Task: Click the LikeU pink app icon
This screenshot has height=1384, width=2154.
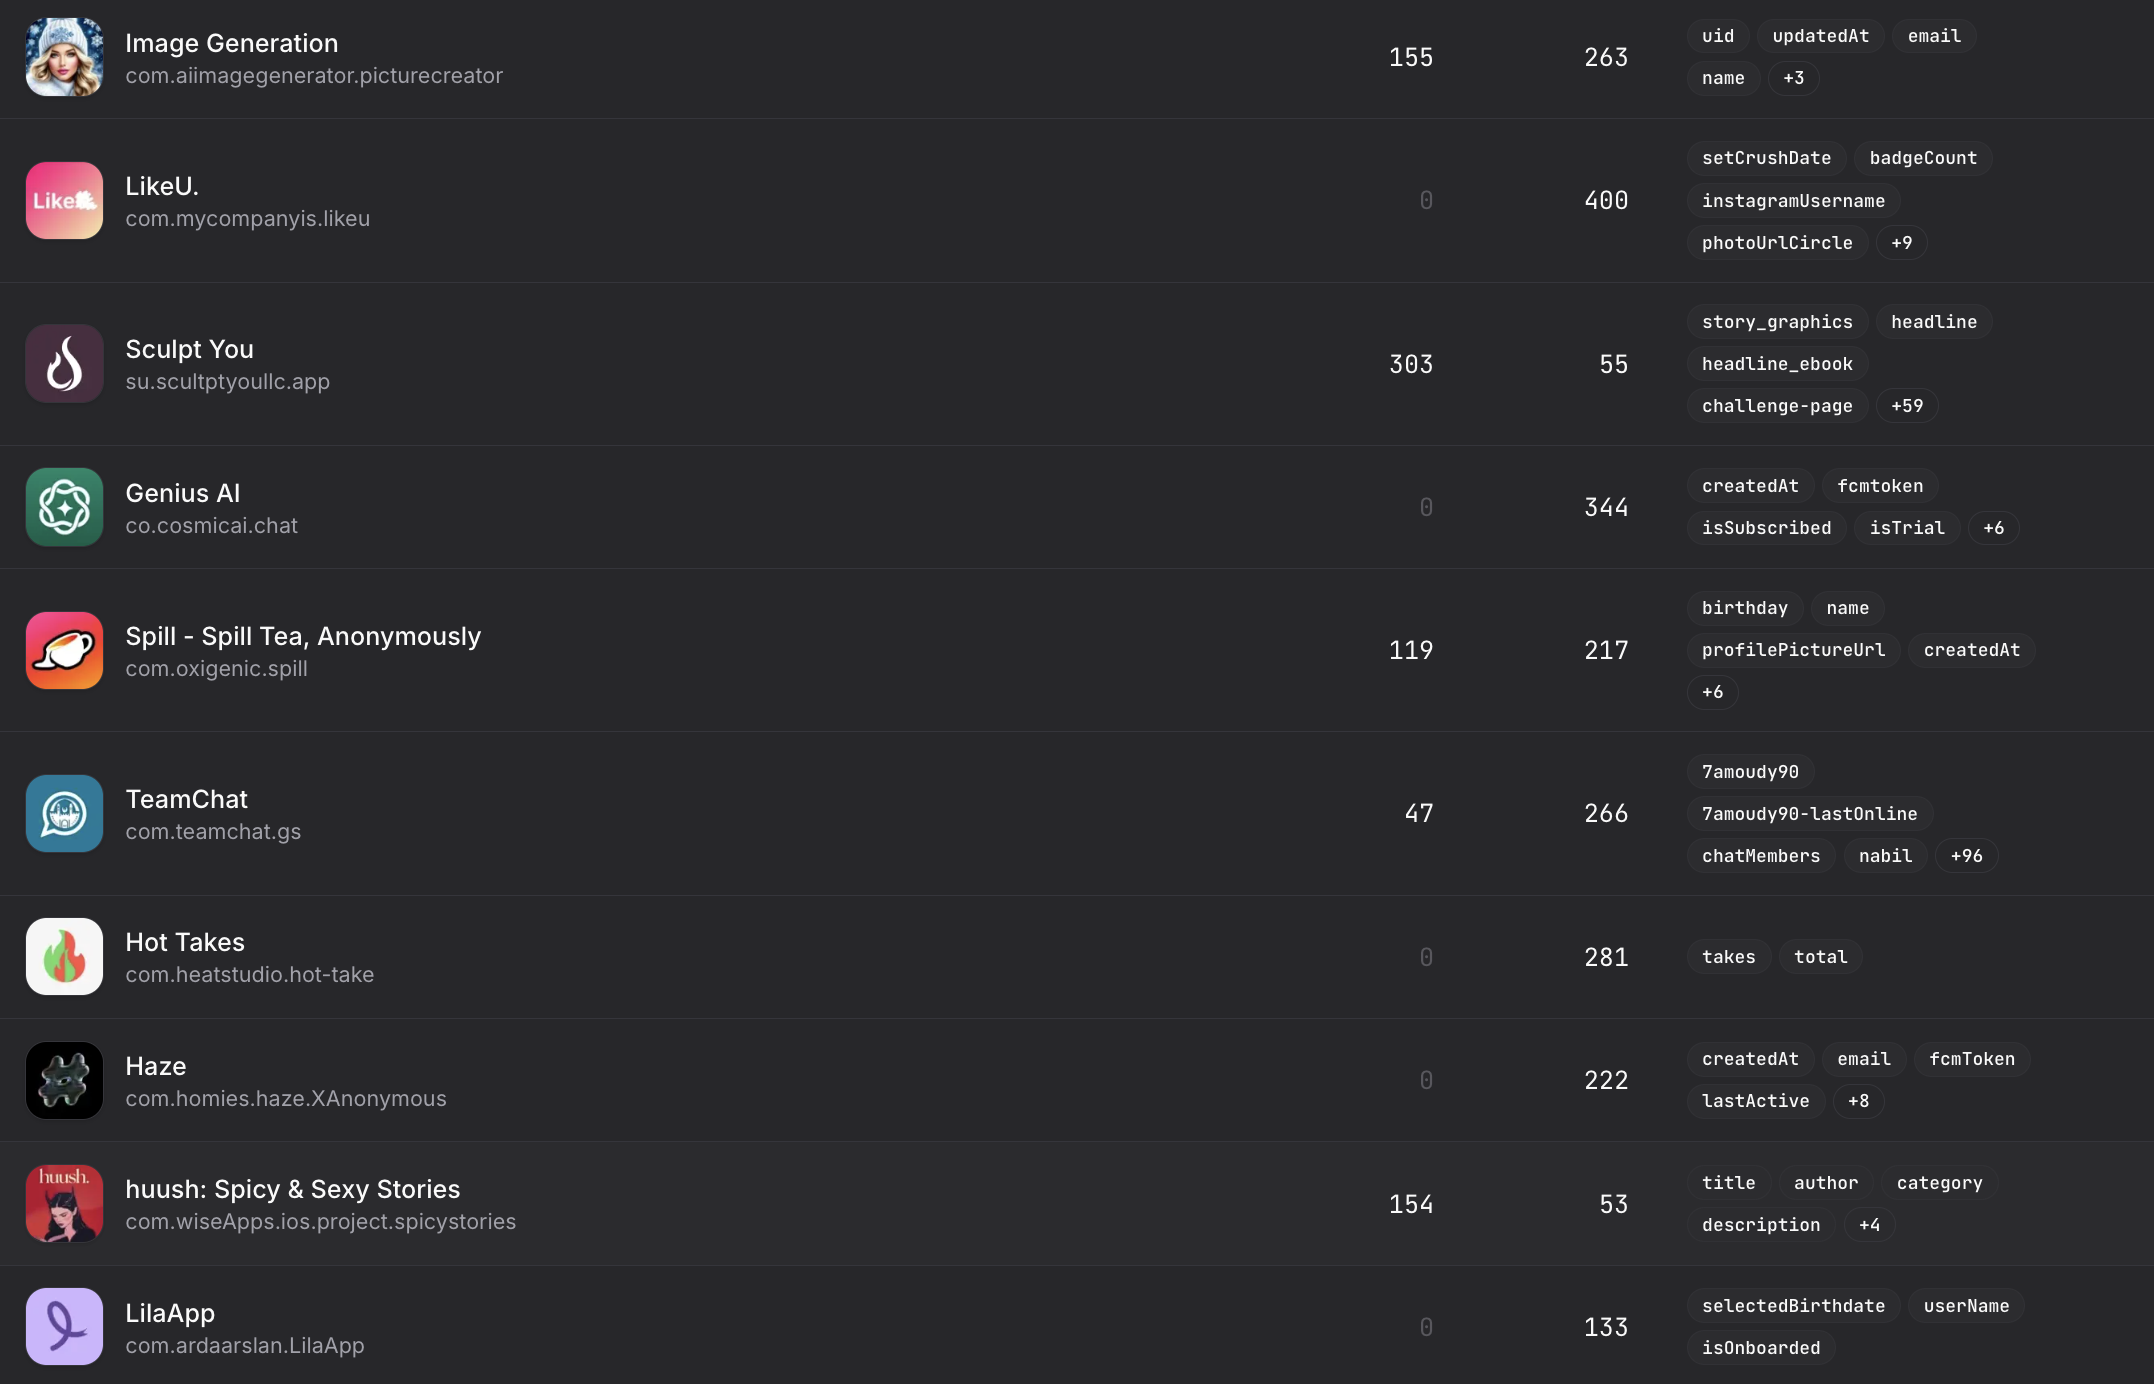Action: (x=64, y=200)
